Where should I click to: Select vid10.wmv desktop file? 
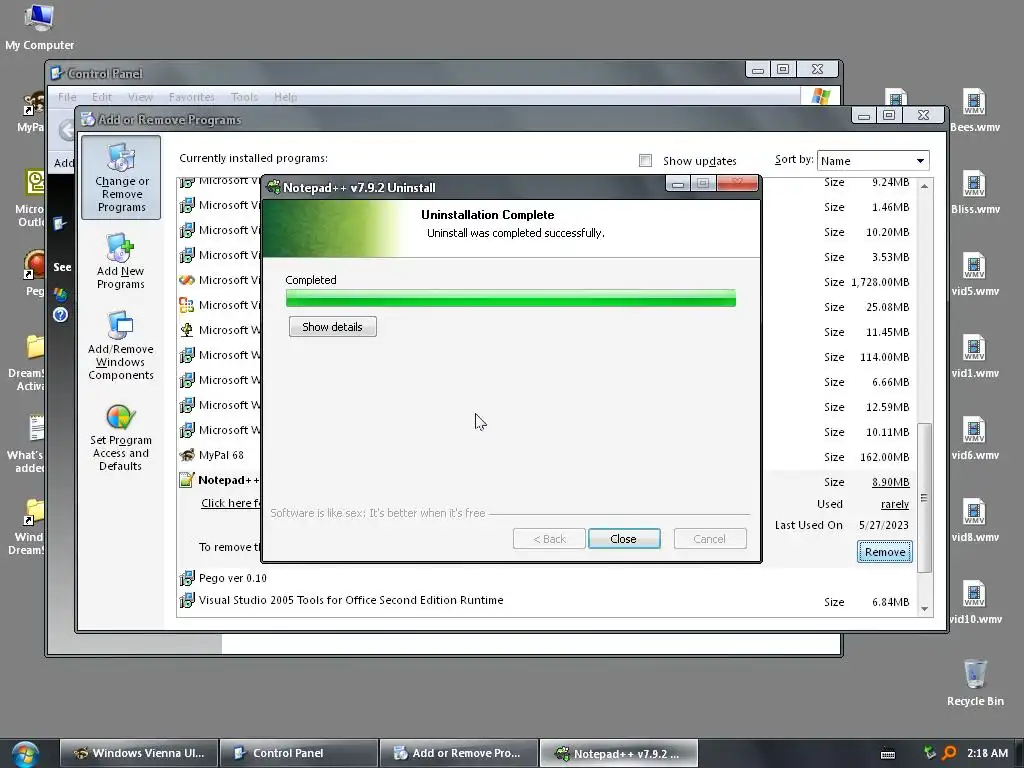(x=974, y=602)
